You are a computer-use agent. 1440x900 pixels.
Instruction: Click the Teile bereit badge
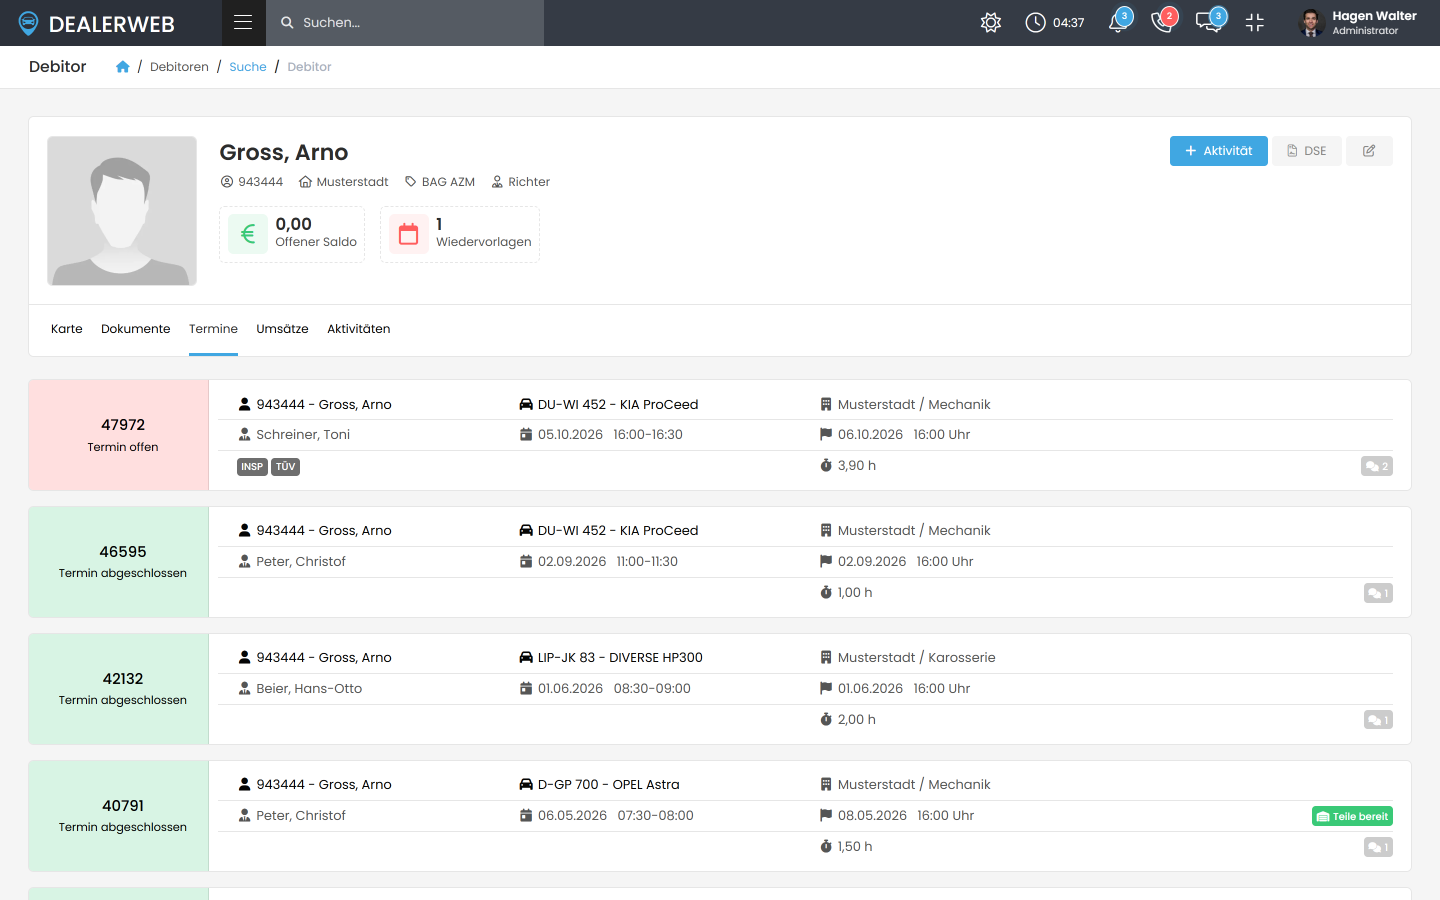(x=1352, y=816)
